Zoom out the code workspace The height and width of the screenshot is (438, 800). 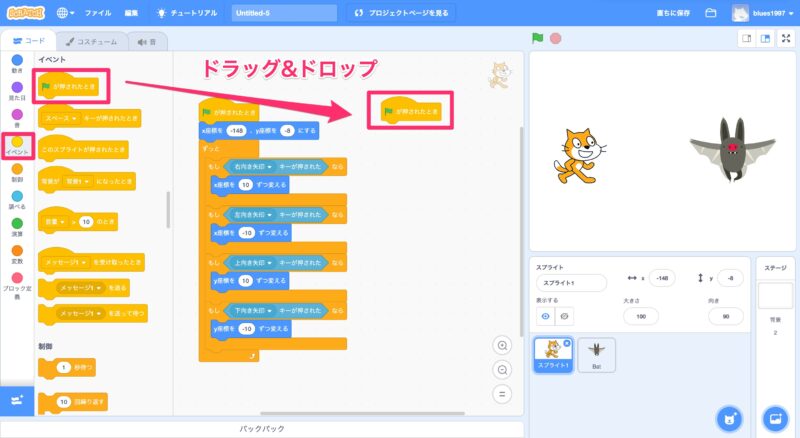coord(503,369)
